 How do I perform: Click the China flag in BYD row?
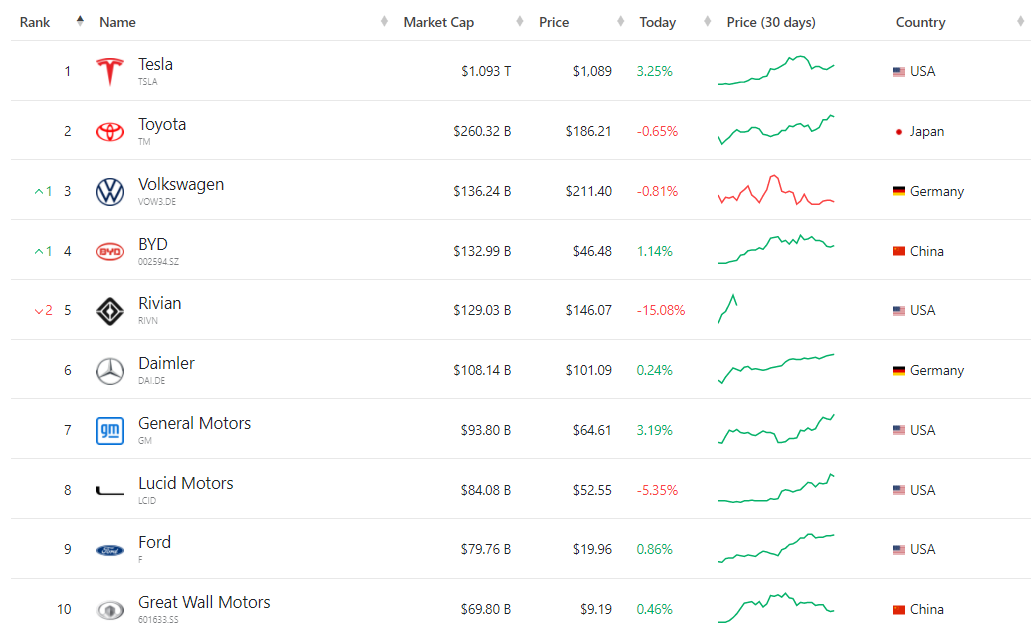point(898,251)
